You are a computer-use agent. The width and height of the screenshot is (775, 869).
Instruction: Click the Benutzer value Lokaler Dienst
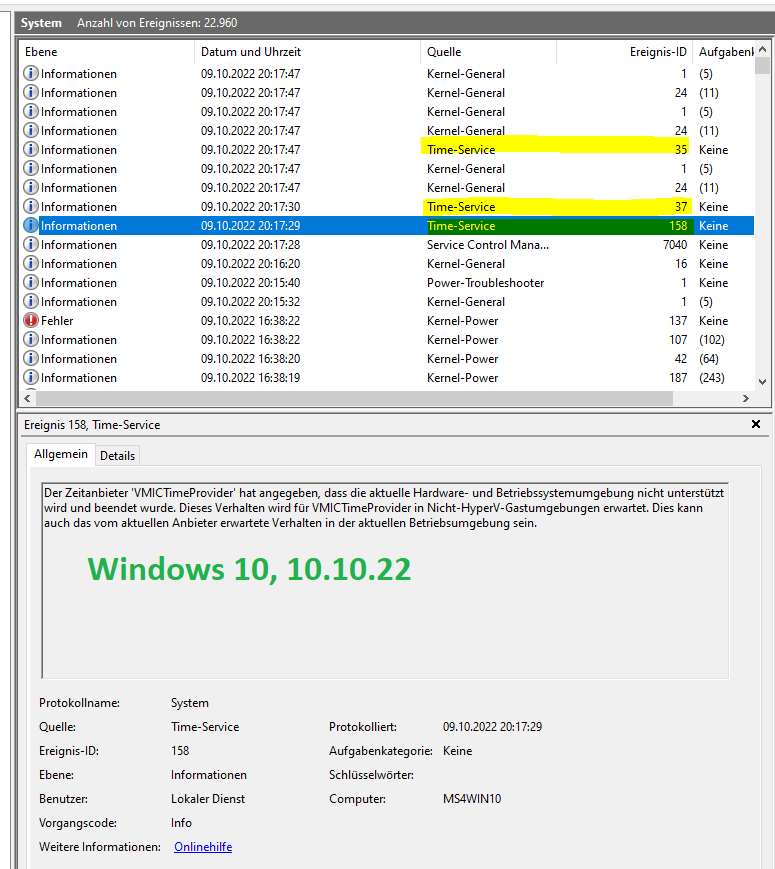[x=208, y=799]
